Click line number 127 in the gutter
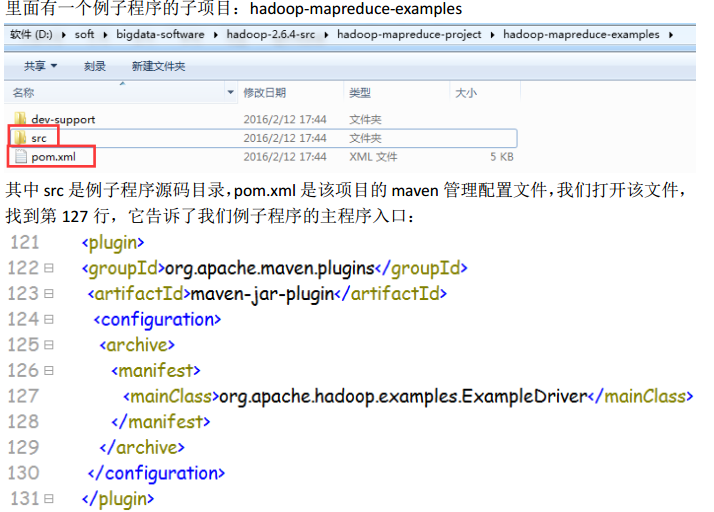Viewport: 714px width, 512px height. (x=23, y=396)
